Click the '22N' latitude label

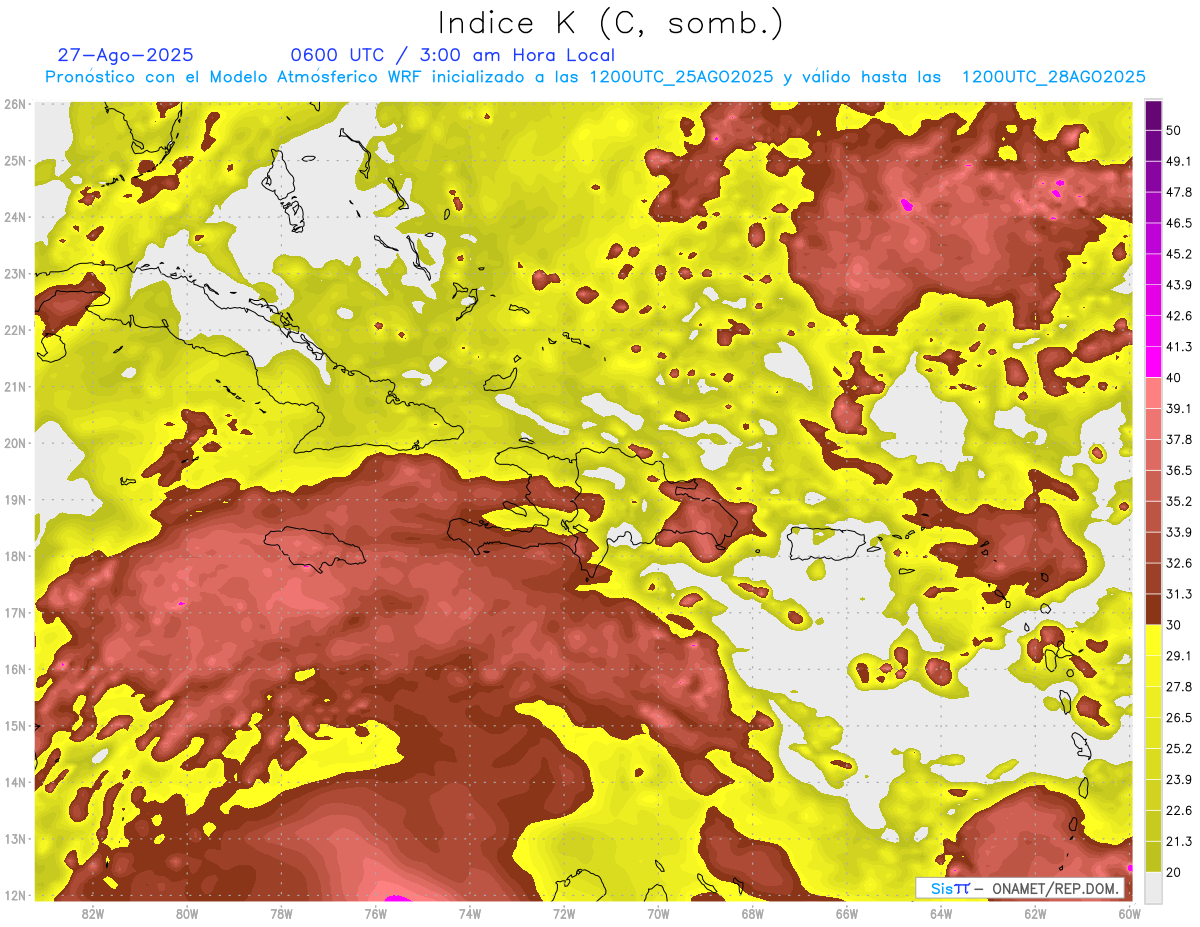click(15, 330)
